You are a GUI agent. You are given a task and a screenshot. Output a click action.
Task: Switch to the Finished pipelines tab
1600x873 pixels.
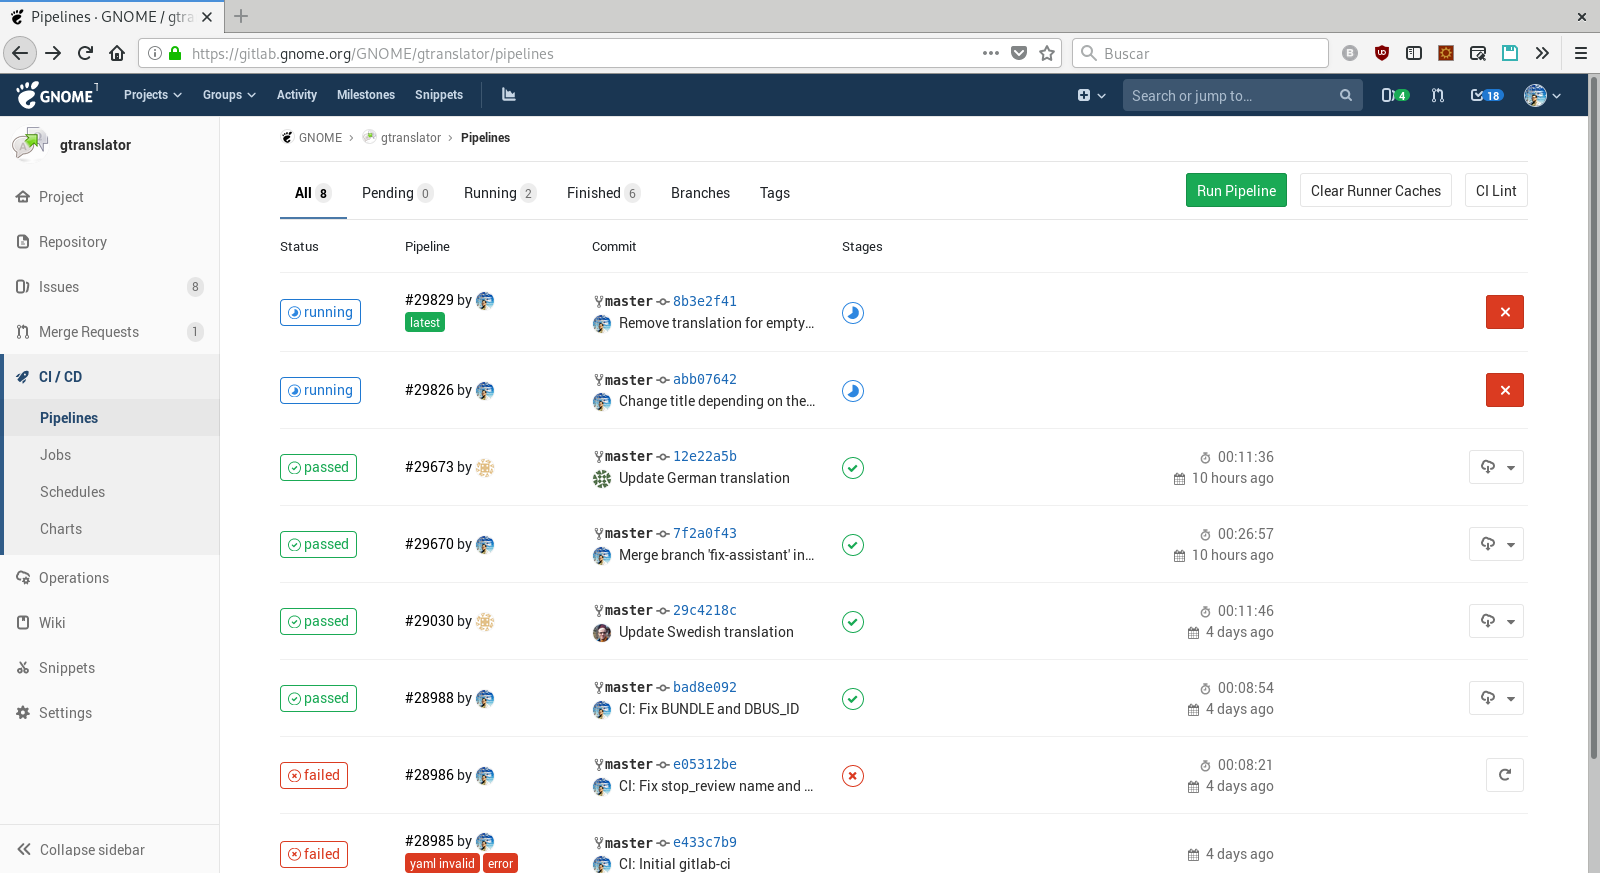tap(603, 193)
